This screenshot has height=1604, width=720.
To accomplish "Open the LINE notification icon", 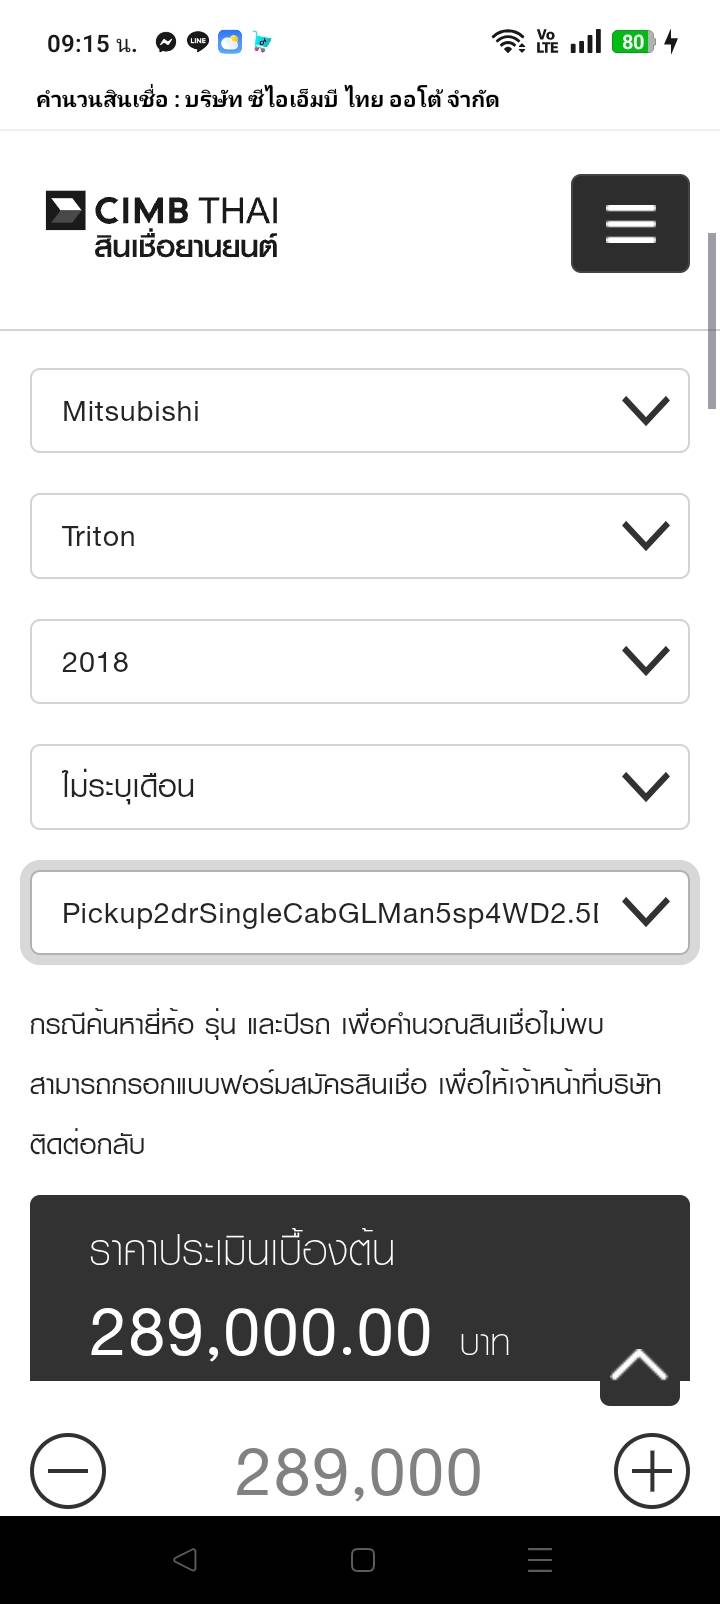I will click(x=198, y=42).
